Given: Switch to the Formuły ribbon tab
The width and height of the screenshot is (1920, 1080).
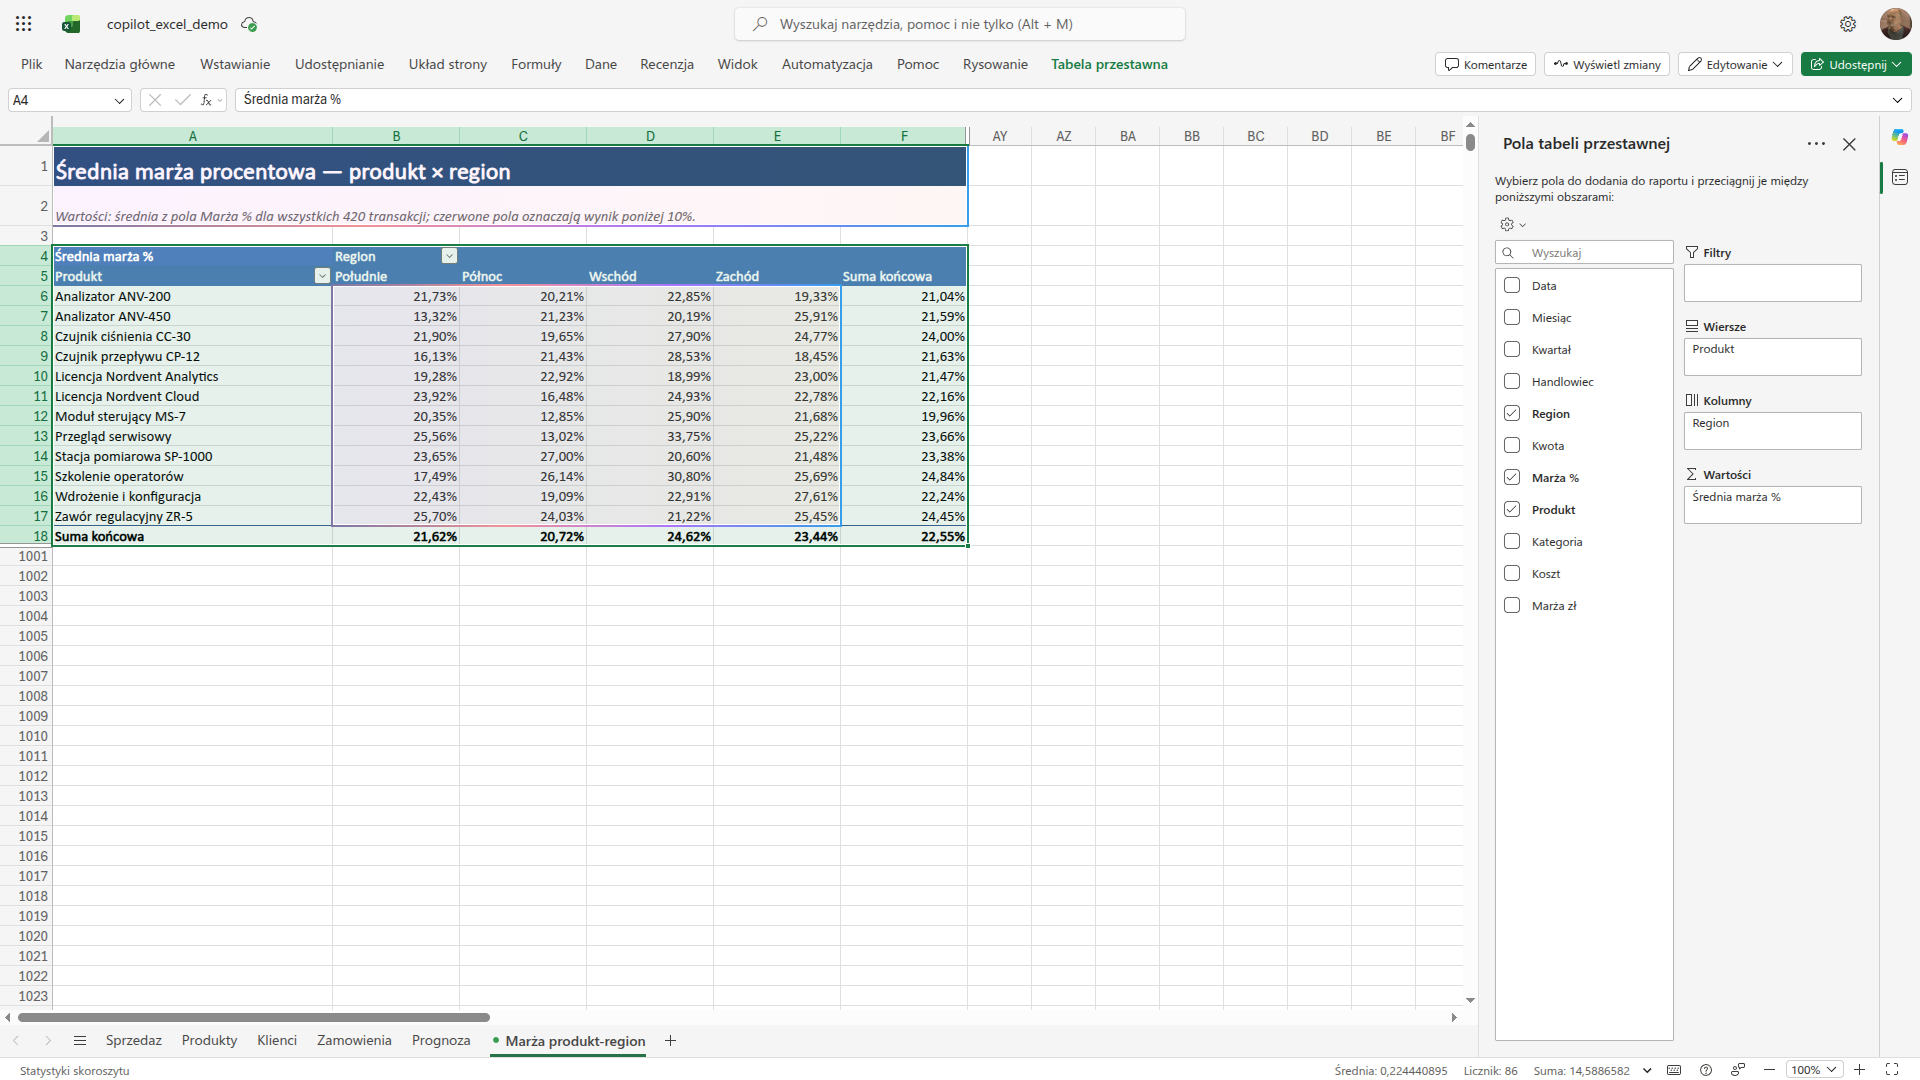Looking at the screenshot, I should pyautogui.click(x=536, y=64).
